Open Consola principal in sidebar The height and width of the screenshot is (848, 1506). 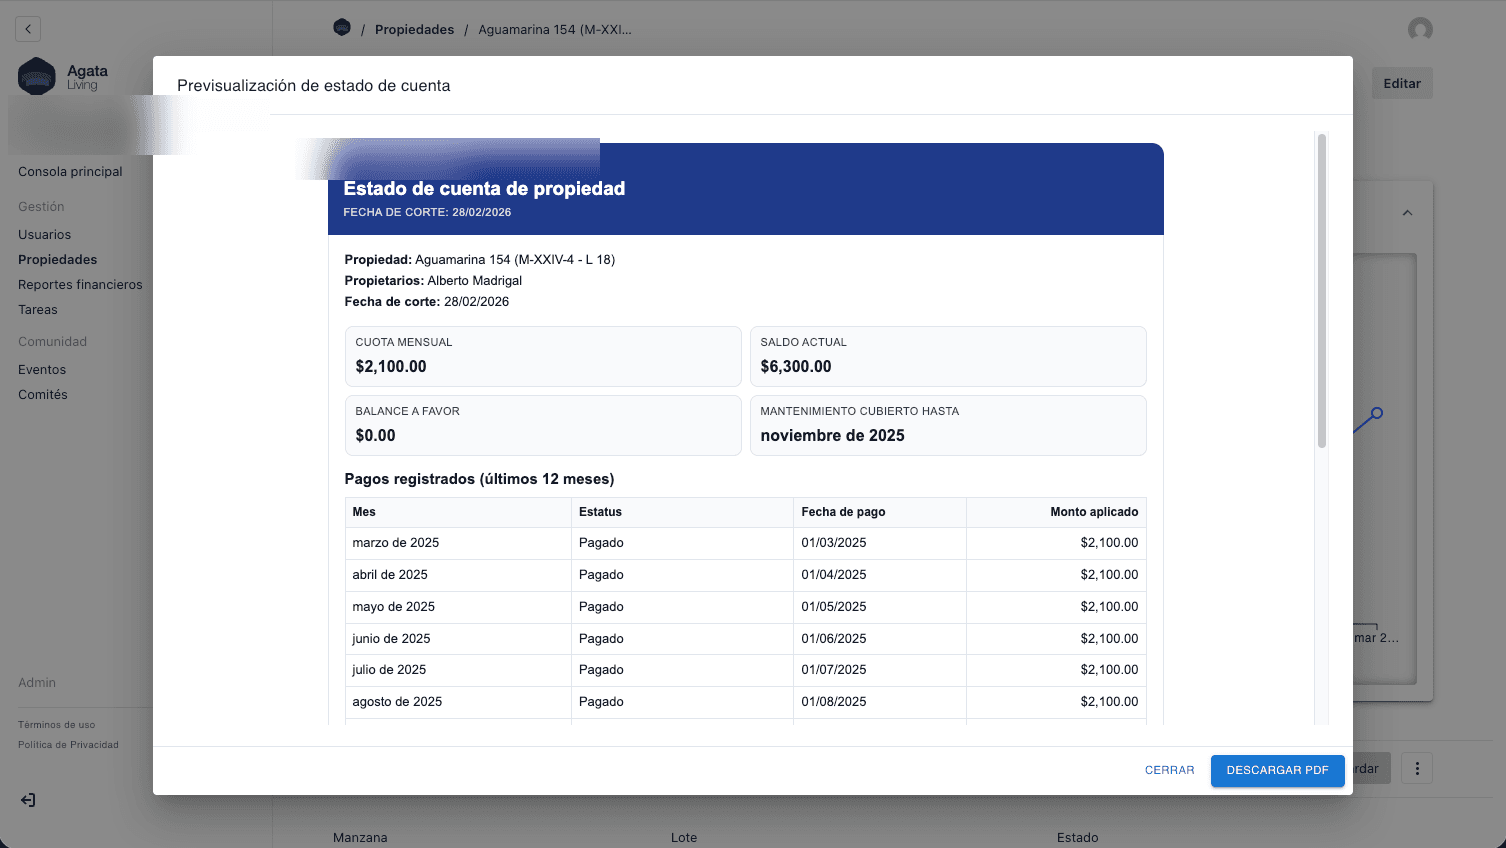pos(70,172)
